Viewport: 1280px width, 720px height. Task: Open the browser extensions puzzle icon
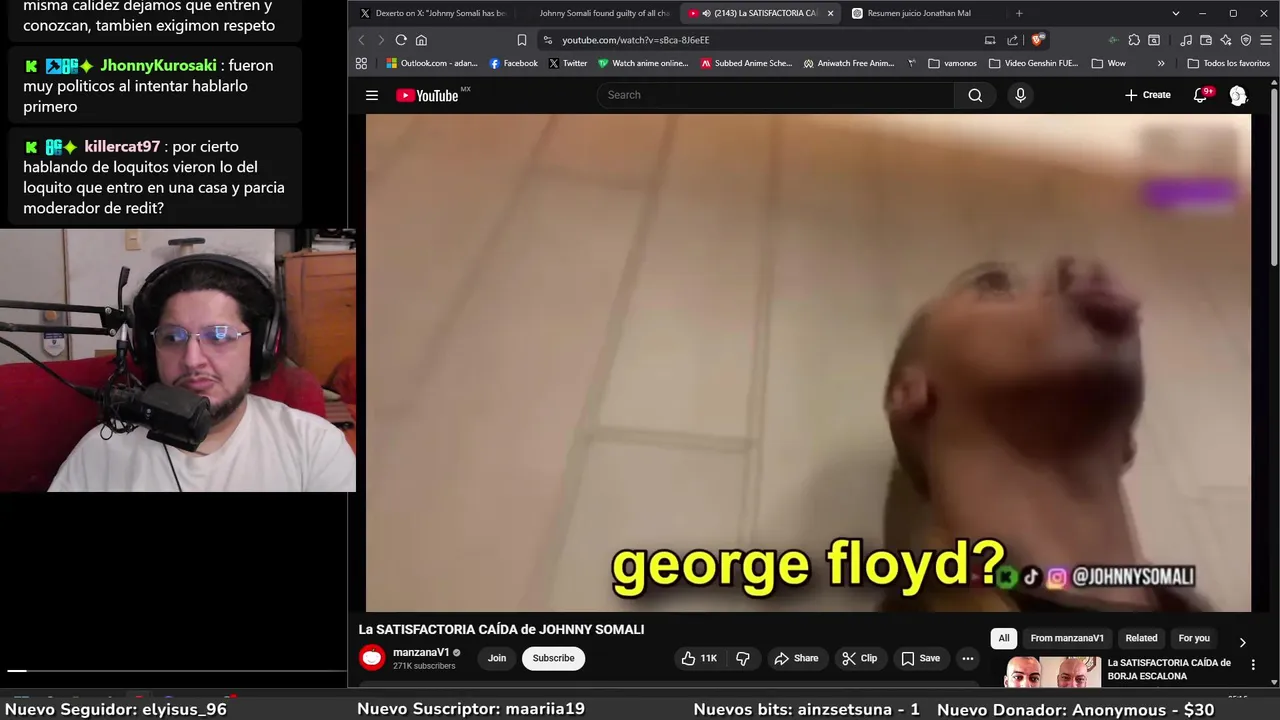(1134, 40)
